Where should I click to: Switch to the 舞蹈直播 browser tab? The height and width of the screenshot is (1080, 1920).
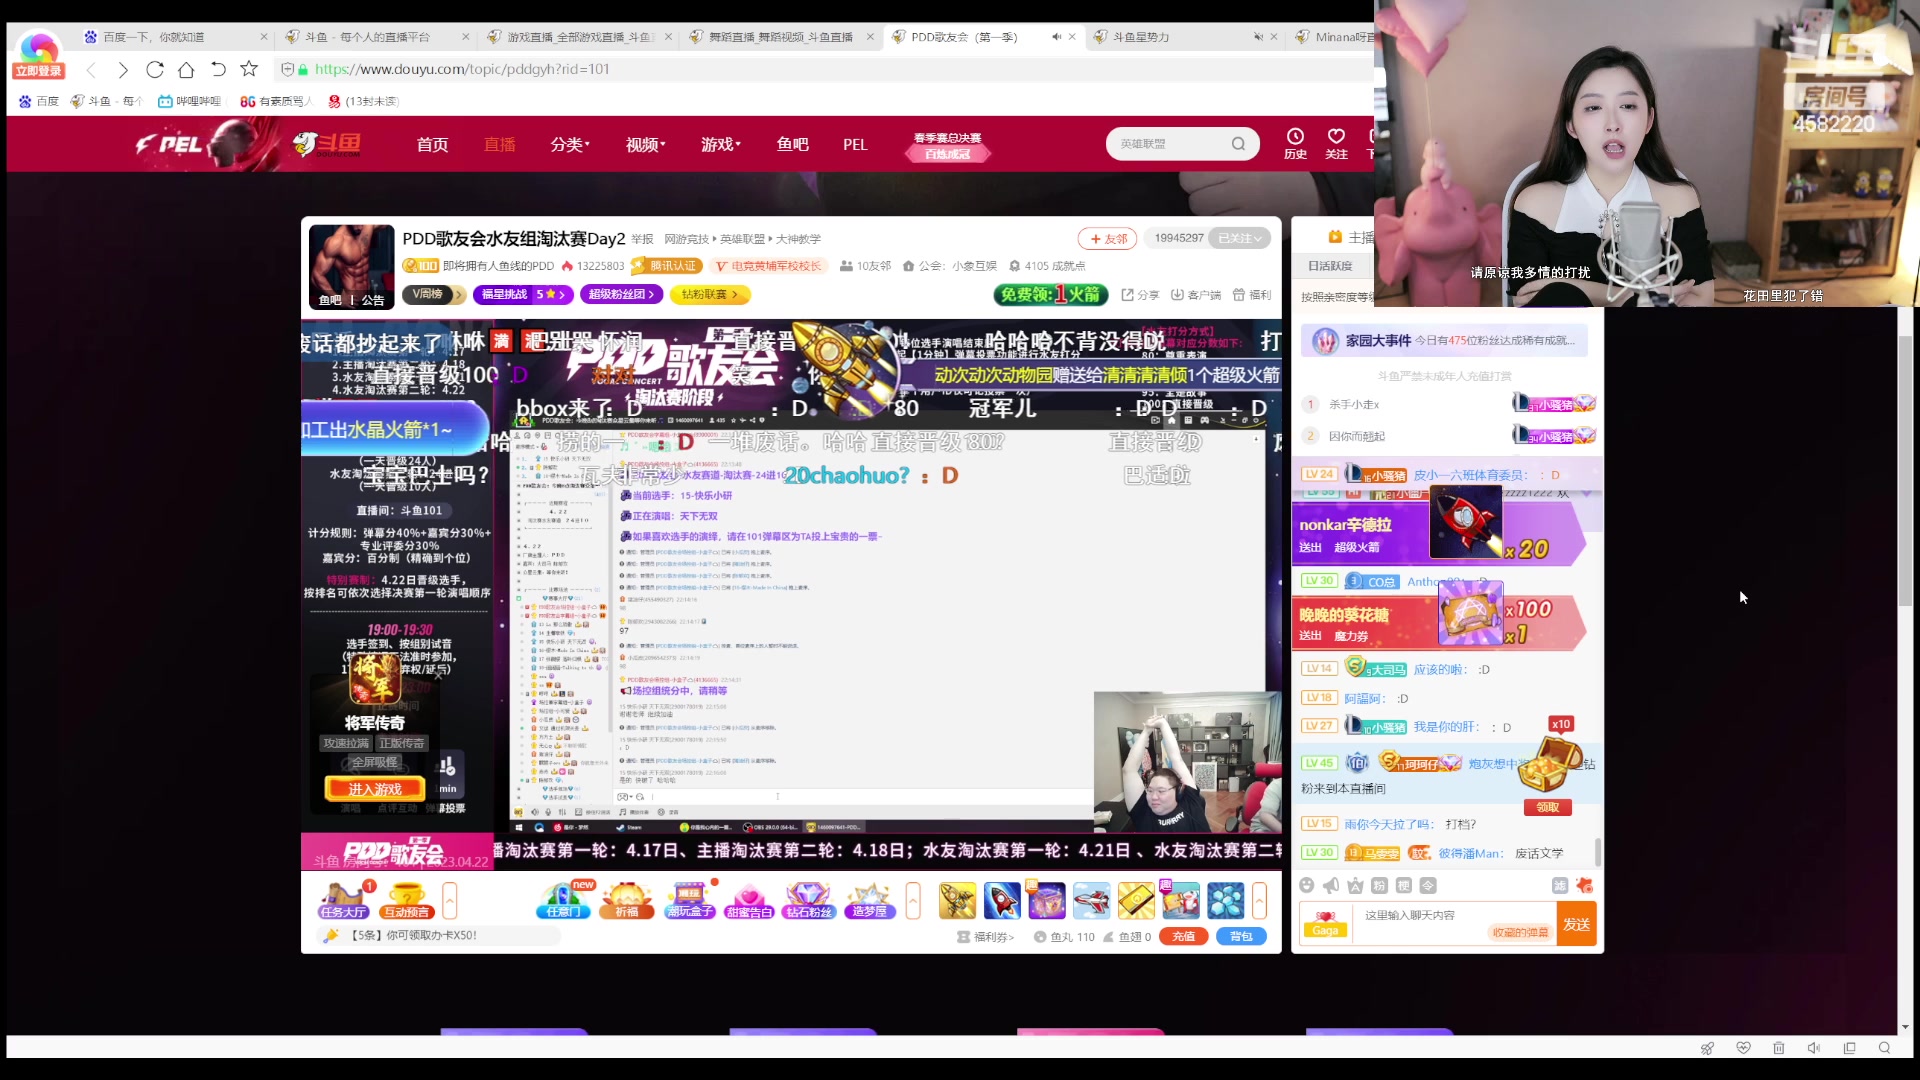tap(780, 37)
